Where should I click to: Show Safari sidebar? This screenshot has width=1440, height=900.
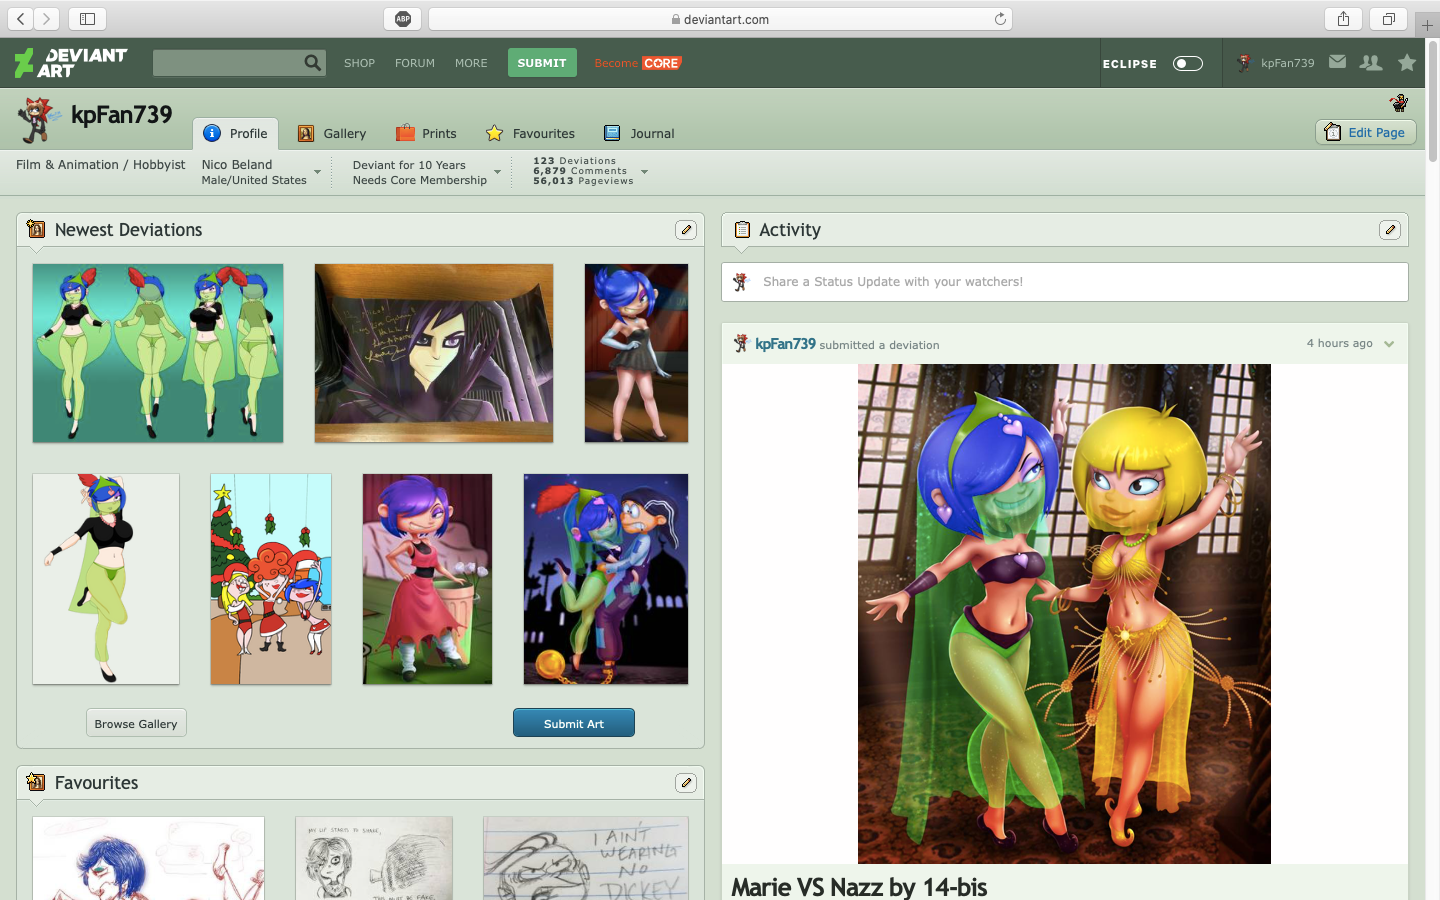(87, 19)
